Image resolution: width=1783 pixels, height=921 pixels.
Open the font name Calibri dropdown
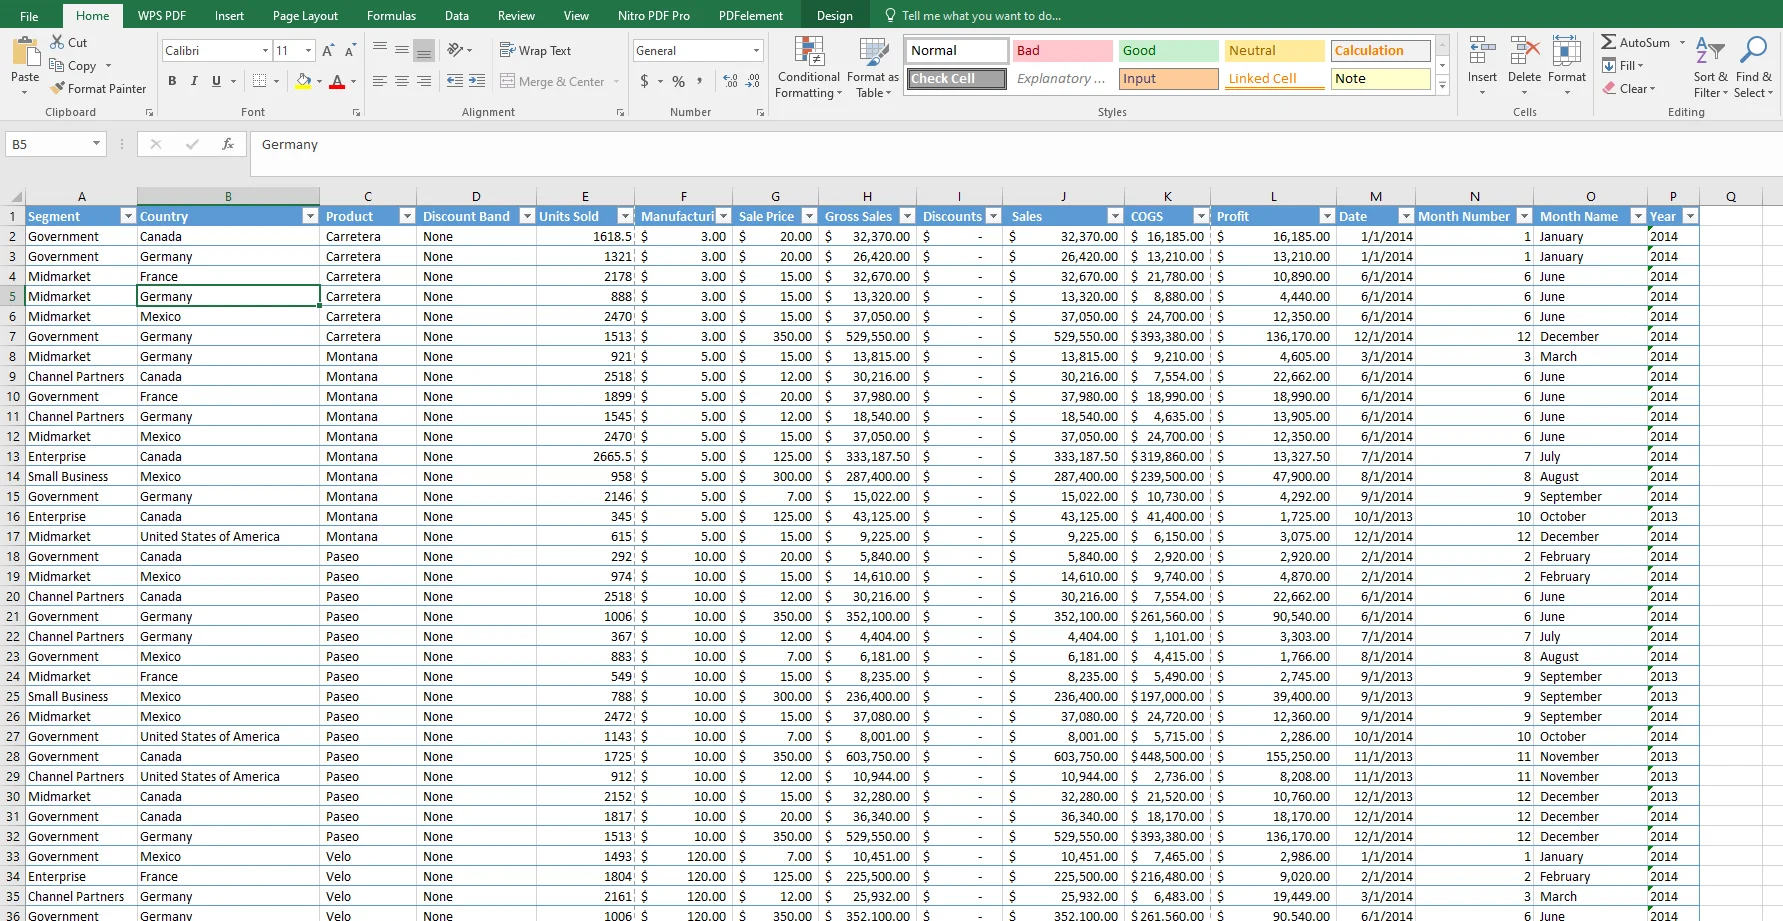coord(265,50)
